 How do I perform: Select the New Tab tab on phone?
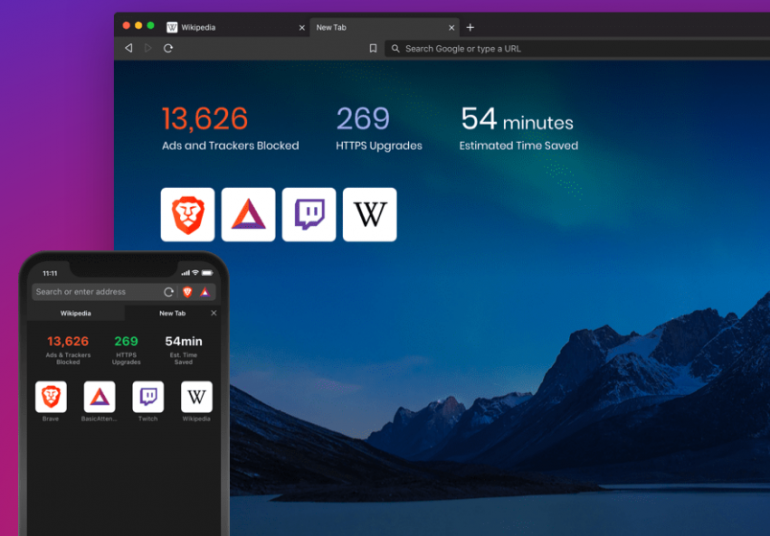(x=172, y=313)
